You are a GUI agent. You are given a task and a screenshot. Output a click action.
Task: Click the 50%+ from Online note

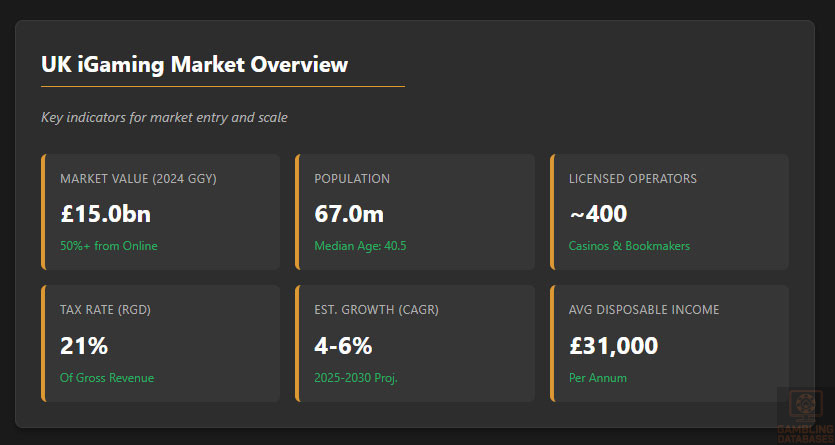click(x=108, y=246)
